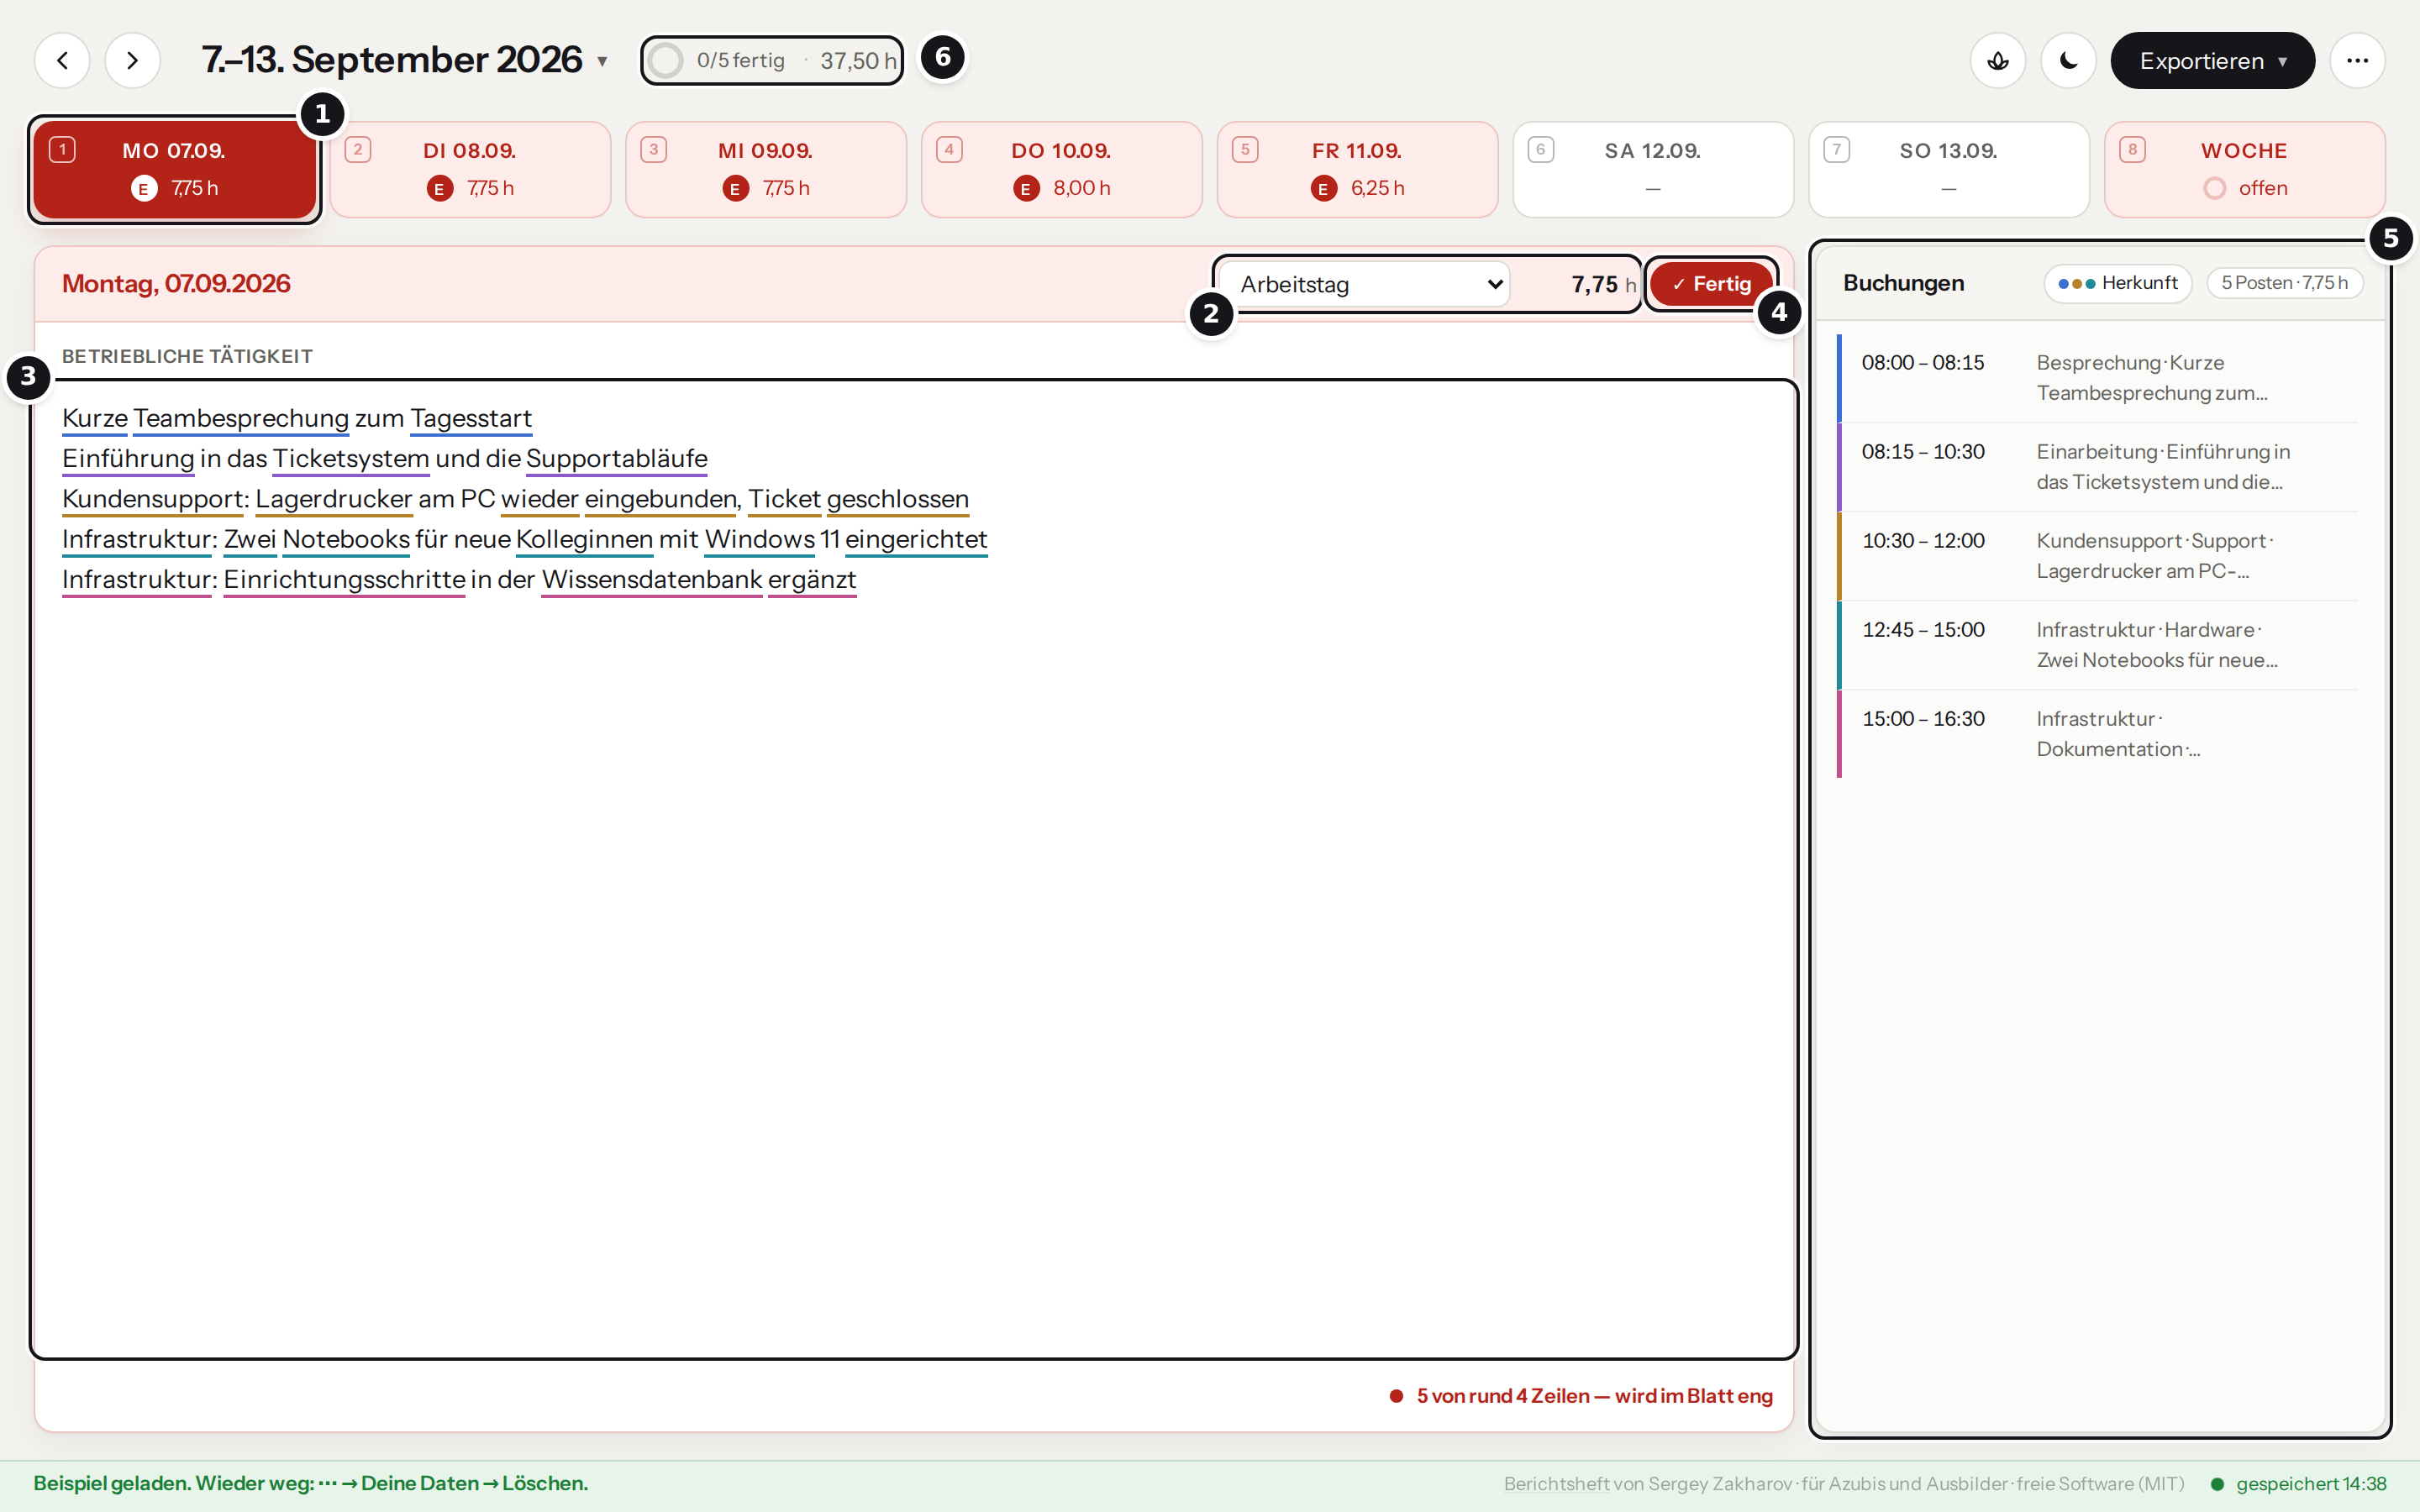Click the open circle in WOCHE tab

[x=2215, y=188]
